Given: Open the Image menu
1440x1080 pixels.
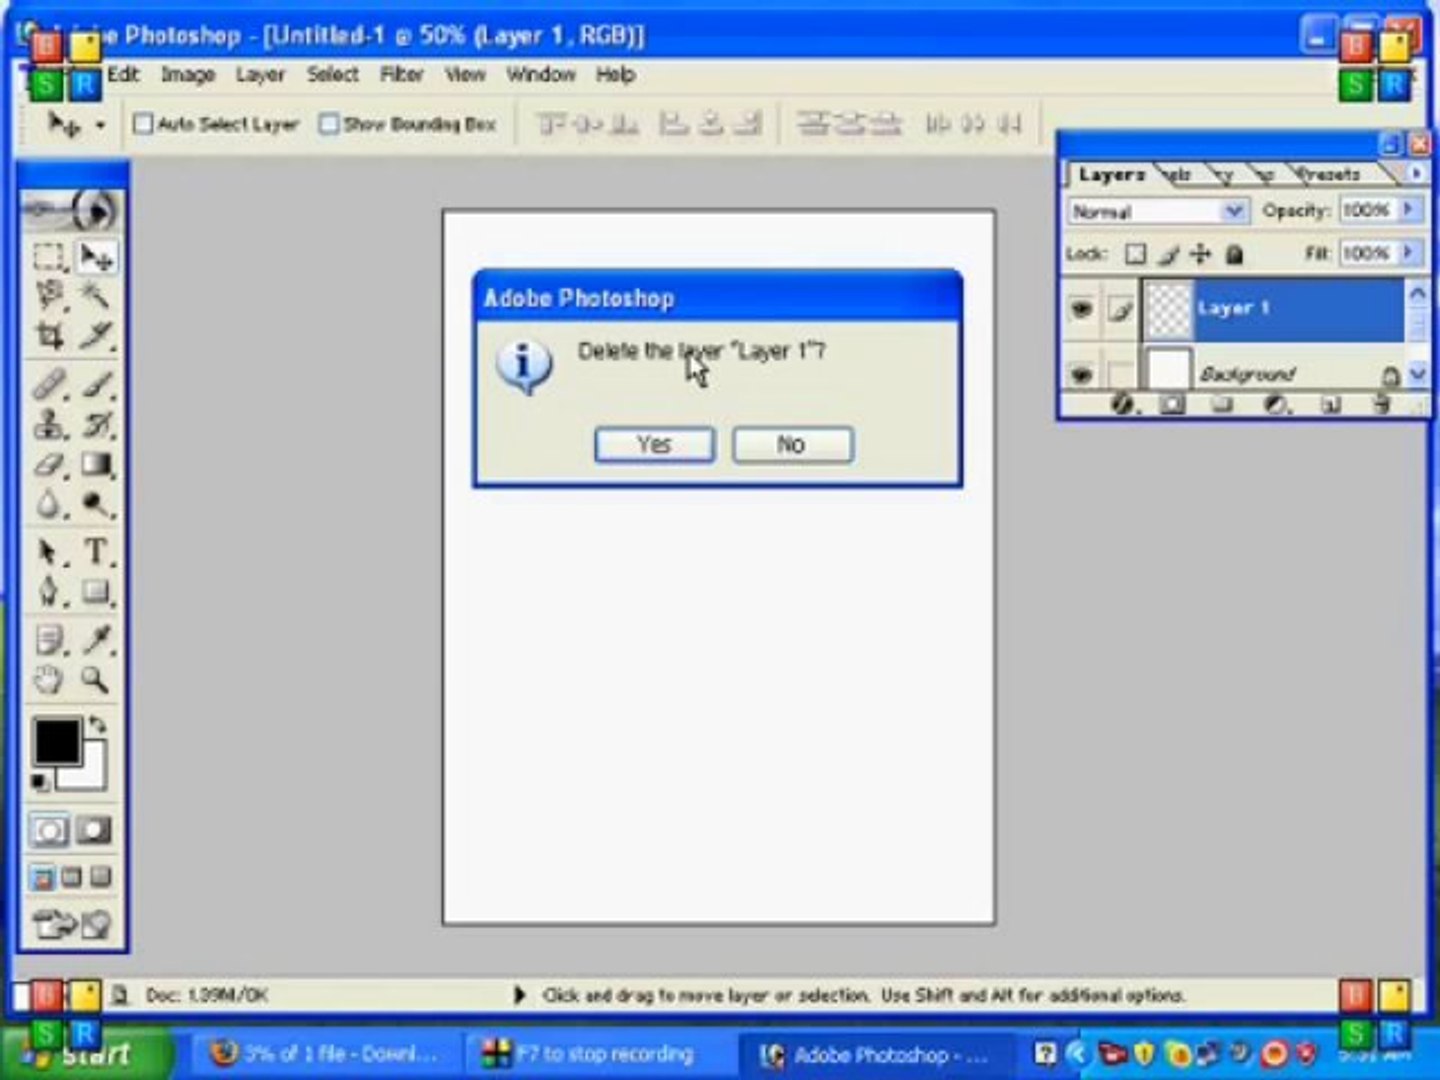Looking at the screenshot, I should pos(188,74).
